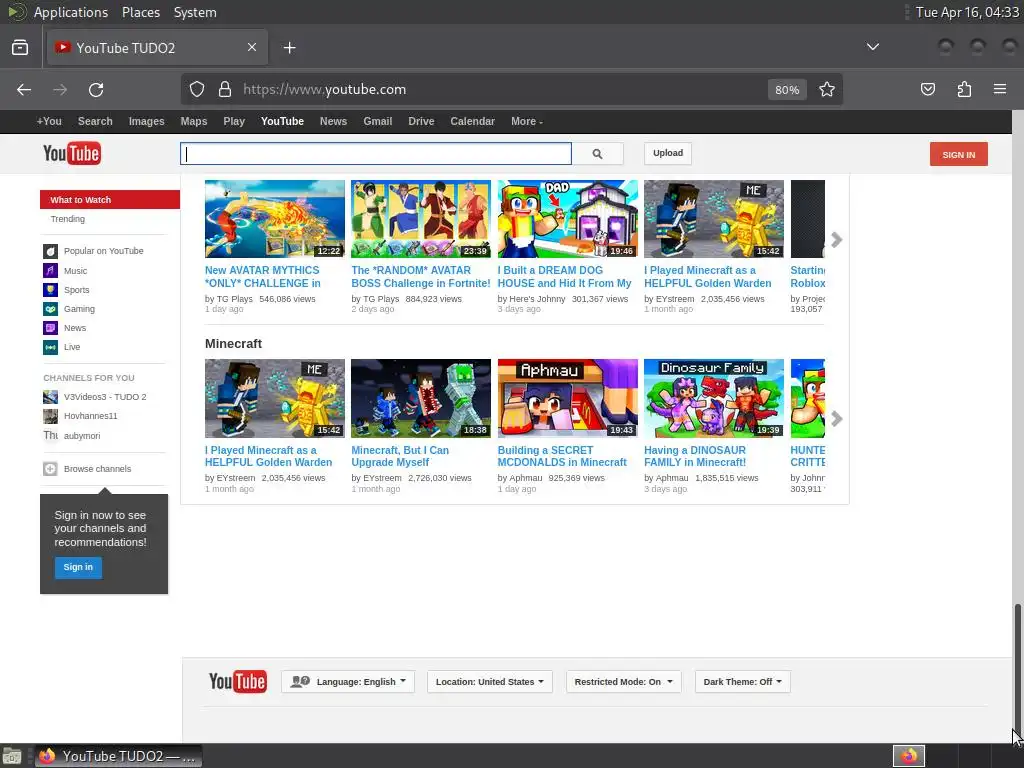Reload the page with refresh icon
This screenshot has height=768, width=1024.
click(96, 89)
